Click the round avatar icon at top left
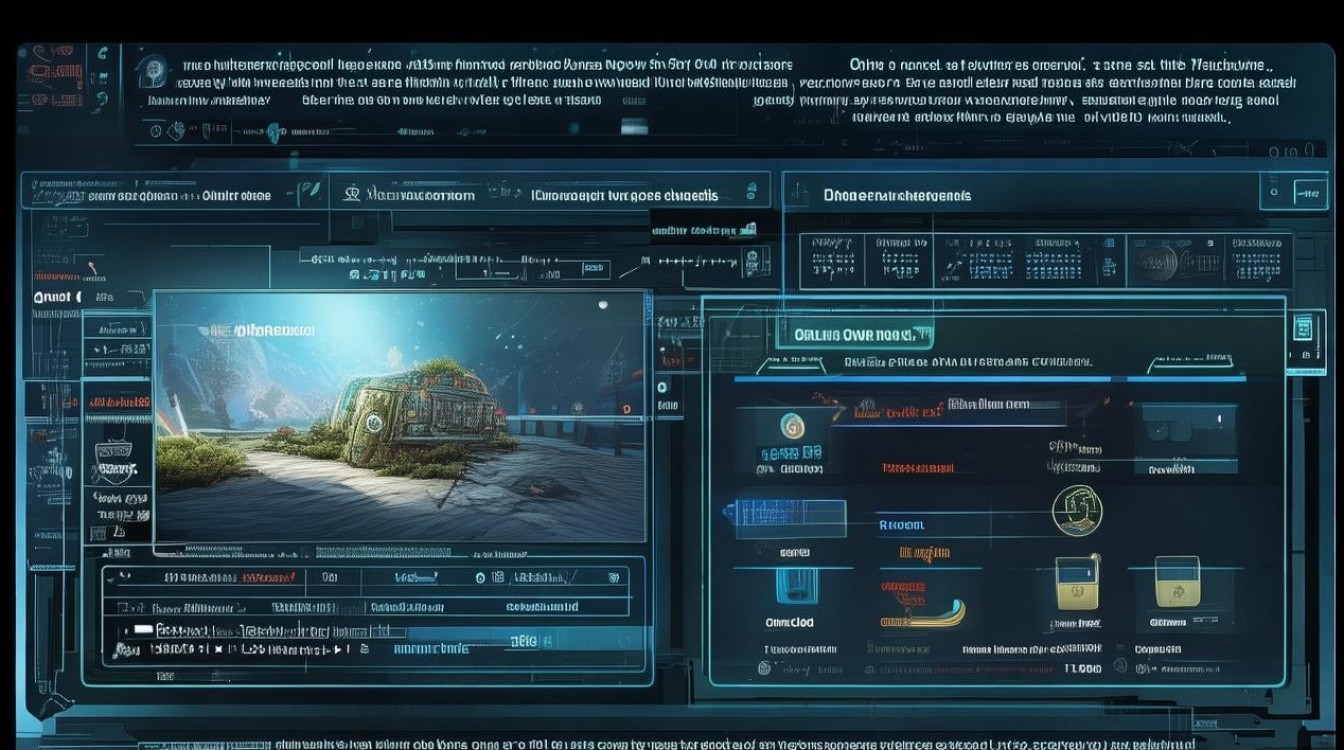The width and height of the screenshot is (1344, 750). (x=152, y=71)
